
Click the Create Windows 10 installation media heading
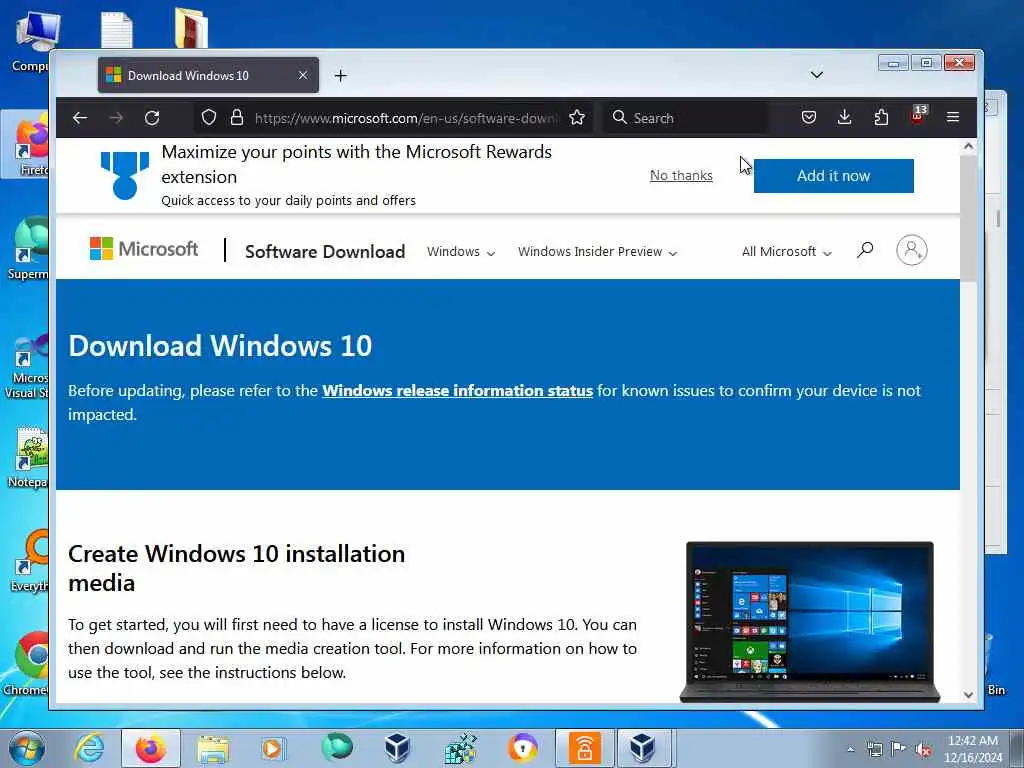pos(236,568)
